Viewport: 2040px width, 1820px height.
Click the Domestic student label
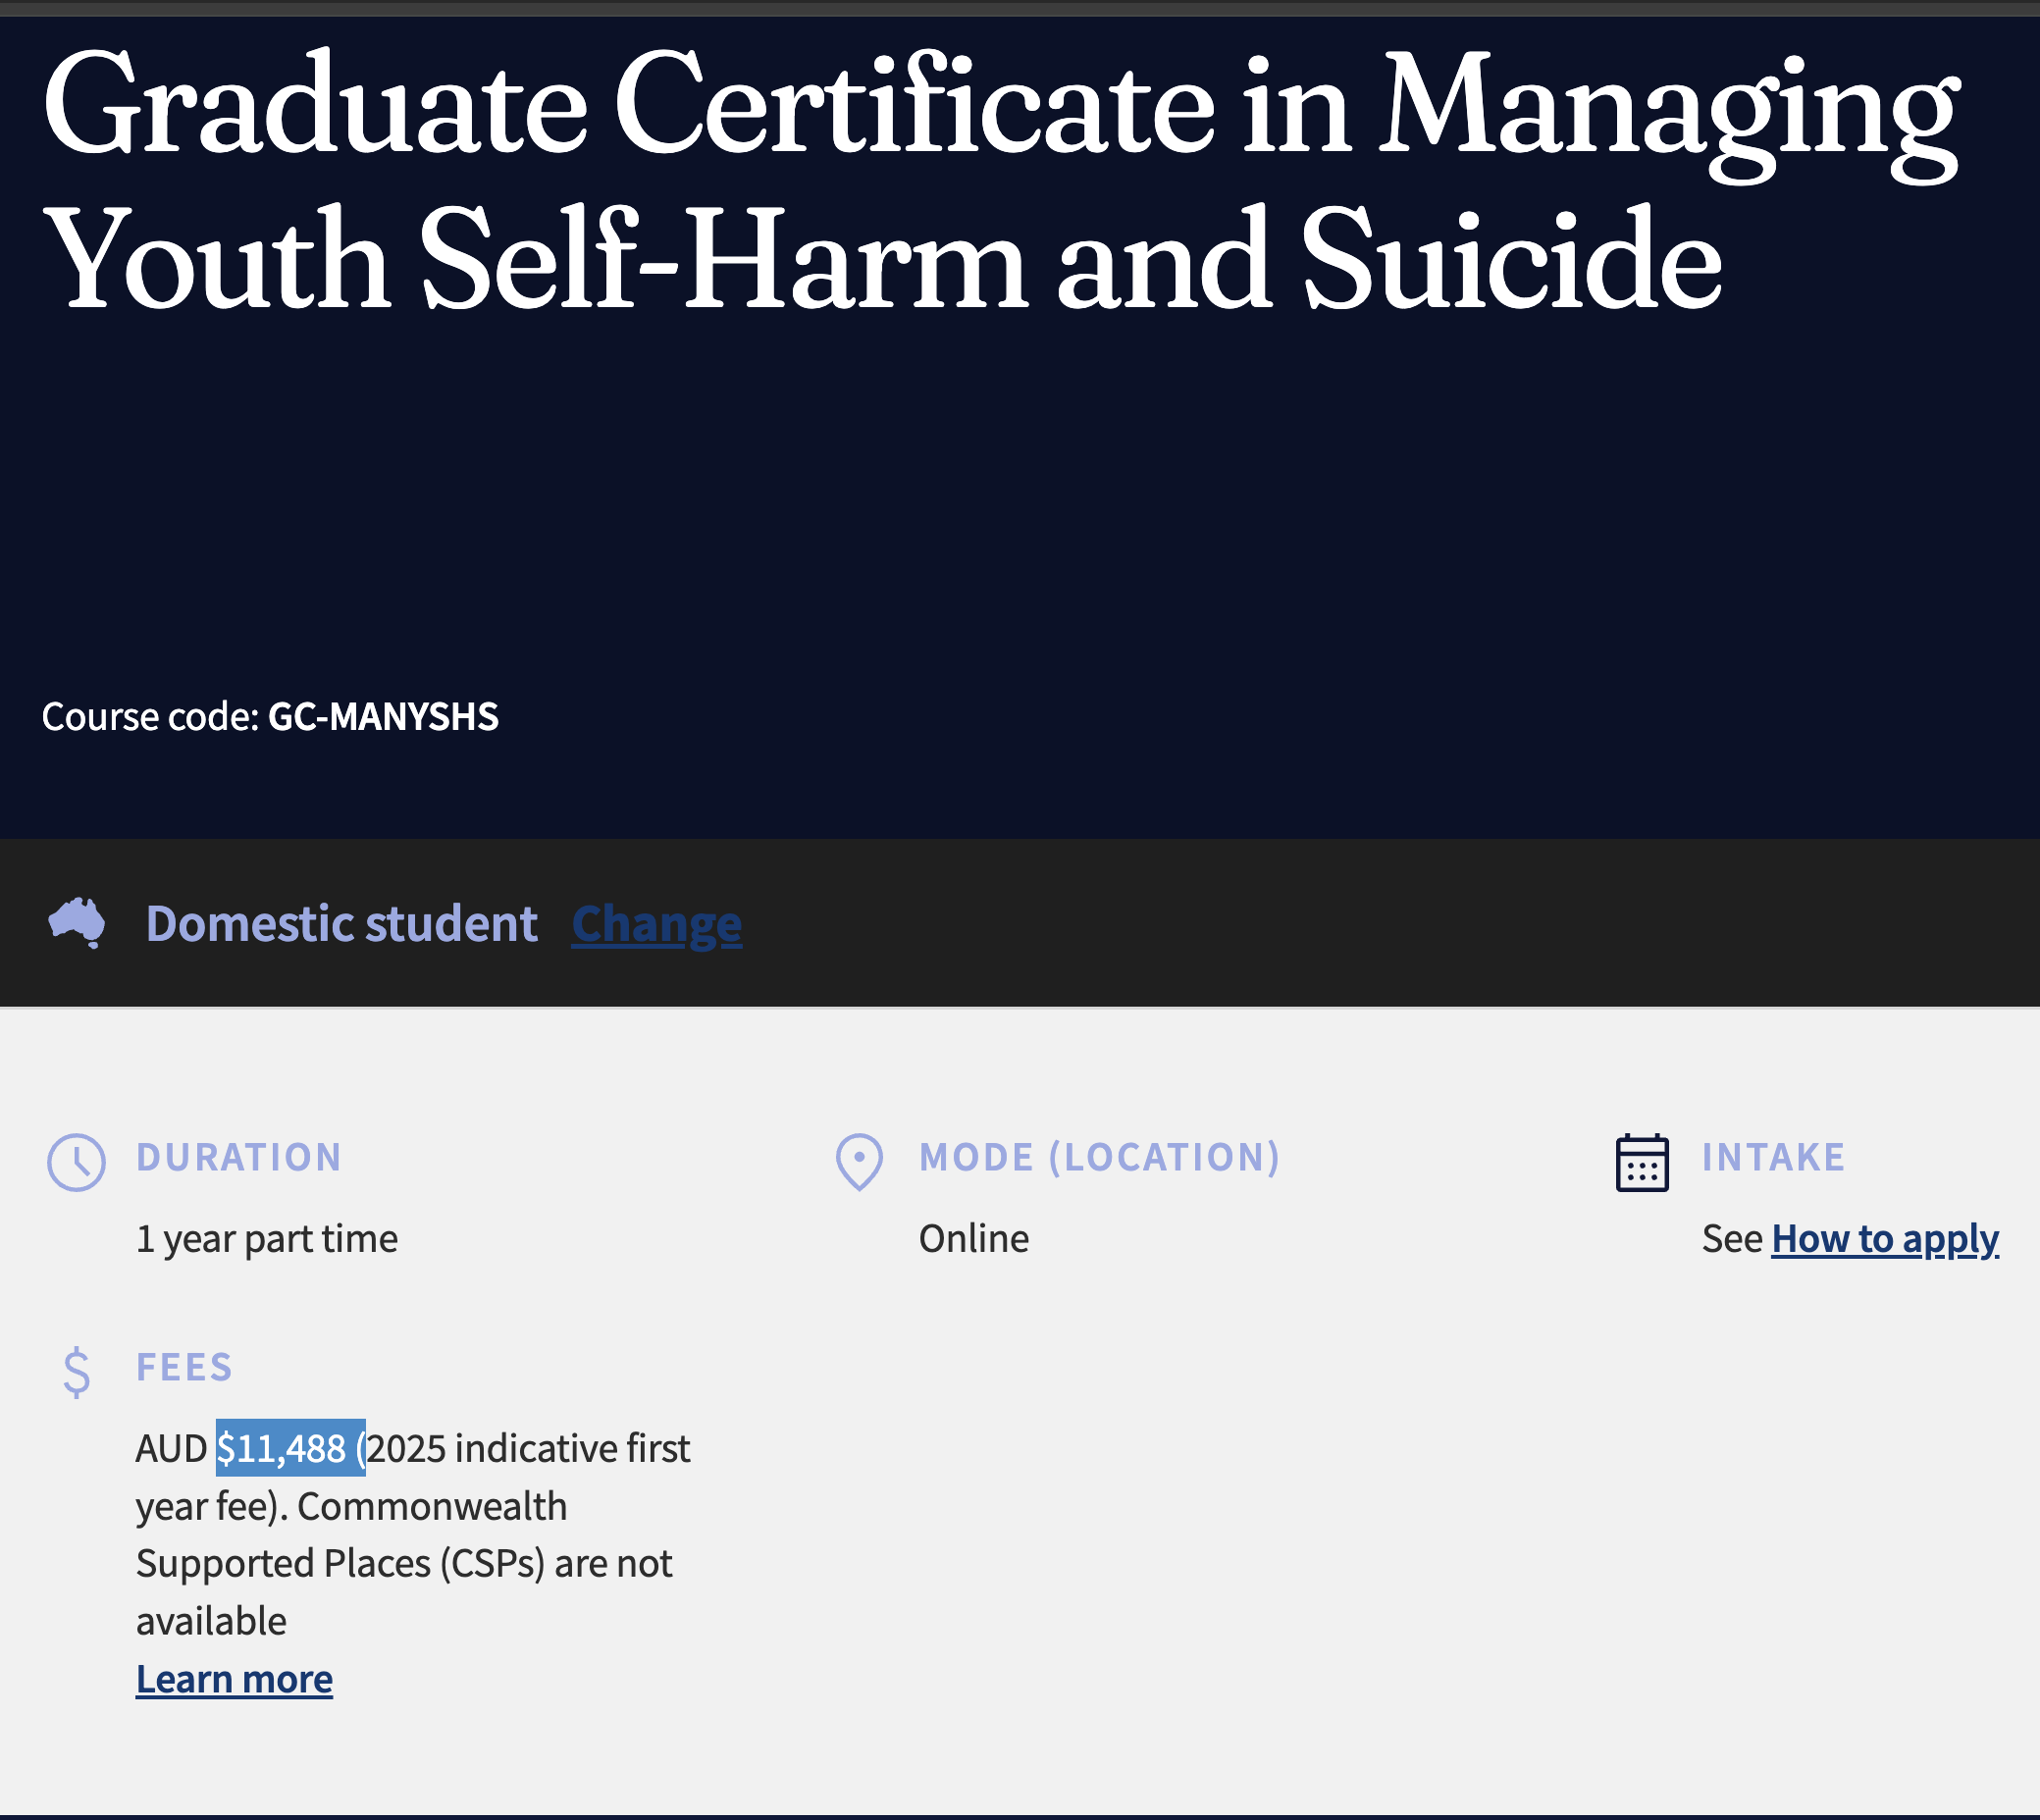tap(342, 924)
